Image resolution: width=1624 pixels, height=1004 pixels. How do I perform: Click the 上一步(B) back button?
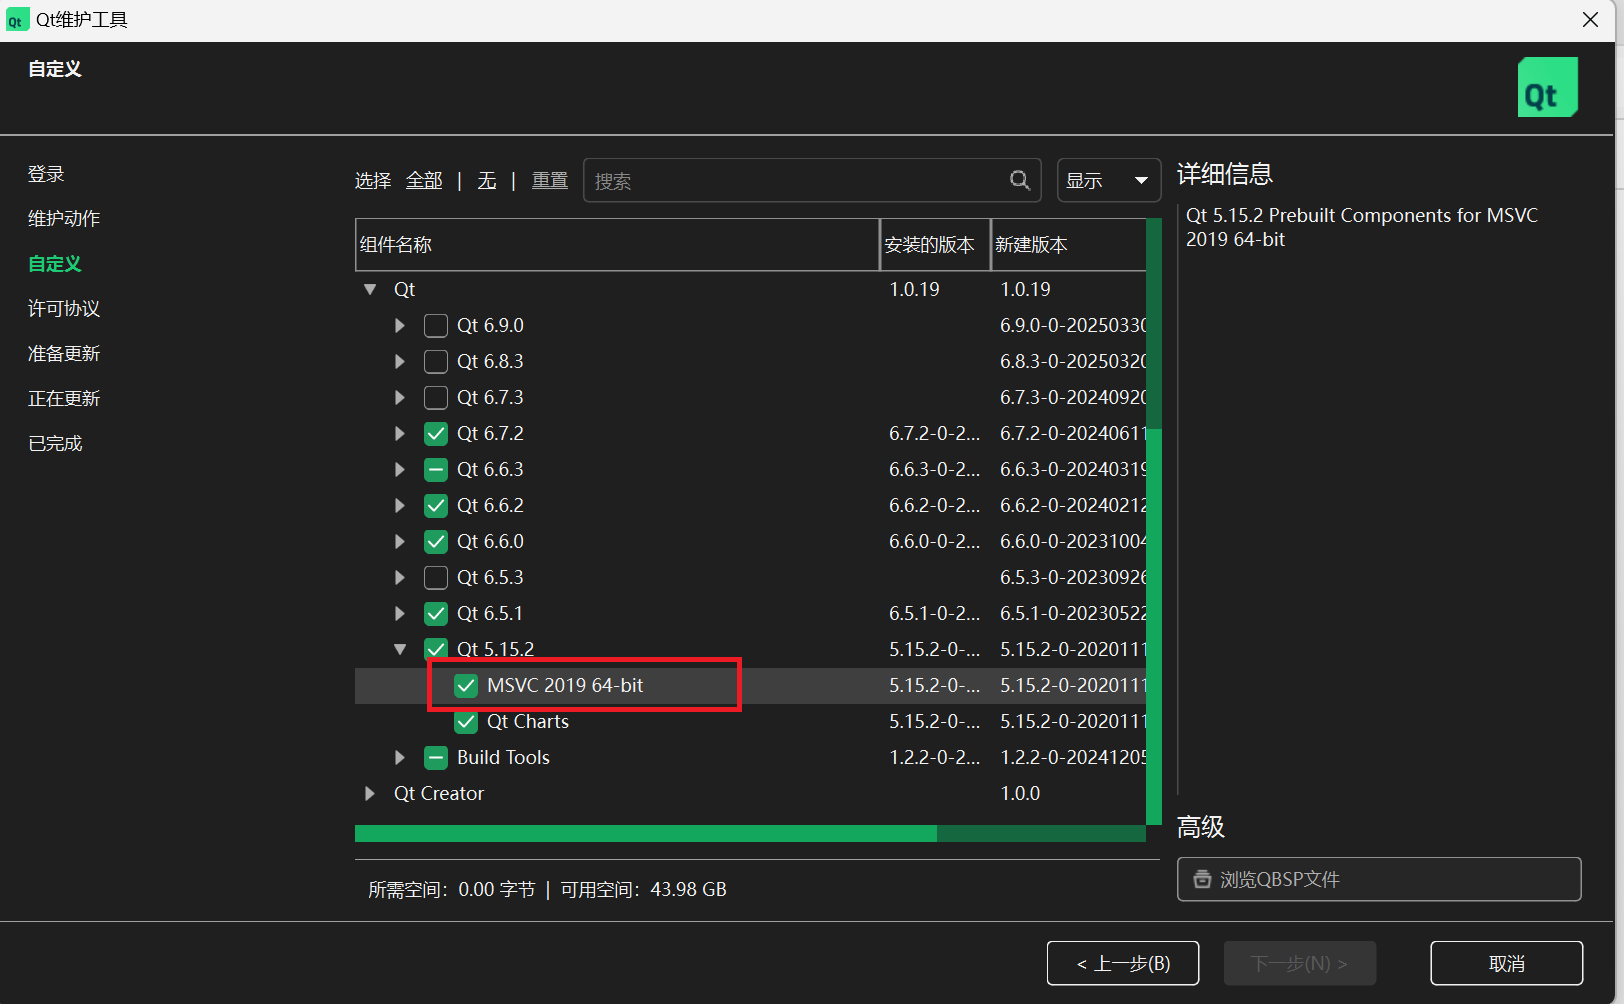click(1123, 963)
